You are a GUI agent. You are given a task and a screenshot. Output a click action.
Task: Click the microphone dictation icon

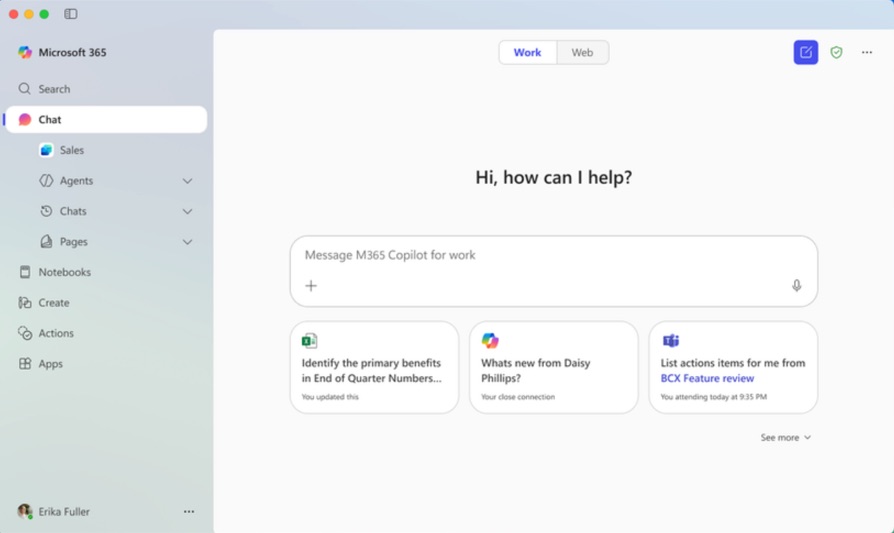click(797, 286)
